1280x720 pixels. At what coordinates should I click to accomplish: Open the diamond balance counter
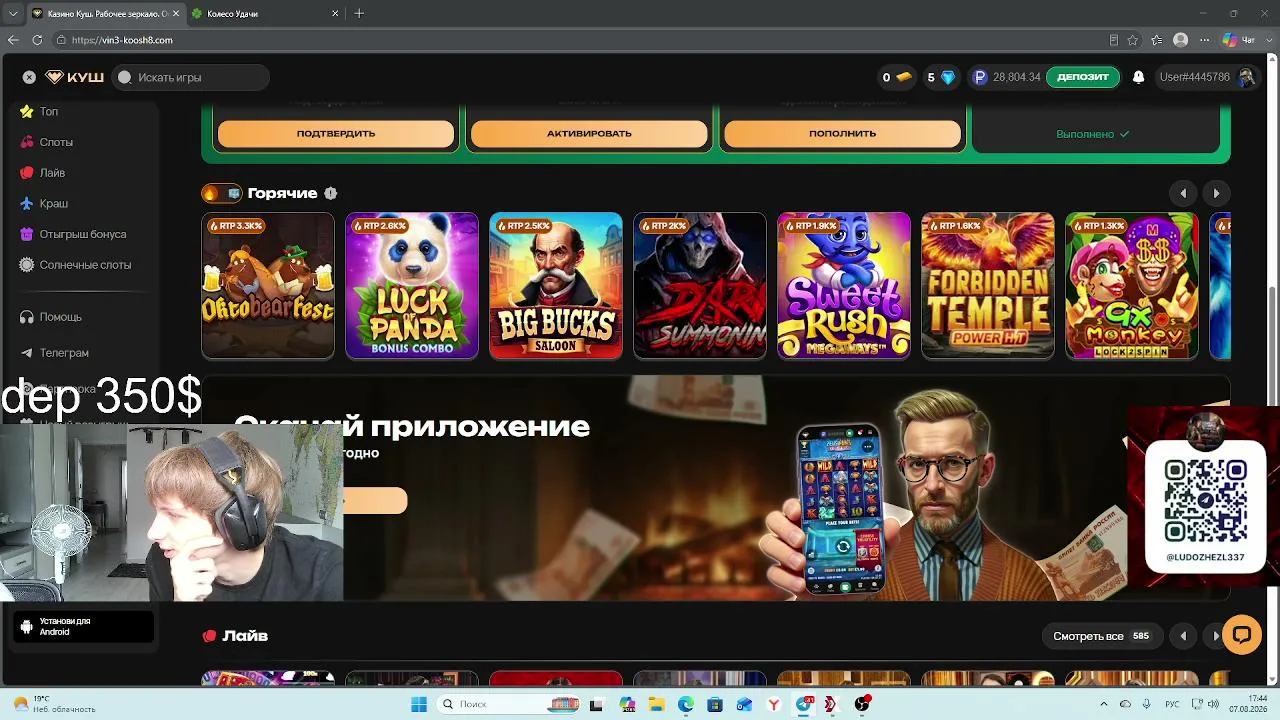pos(941,77)
